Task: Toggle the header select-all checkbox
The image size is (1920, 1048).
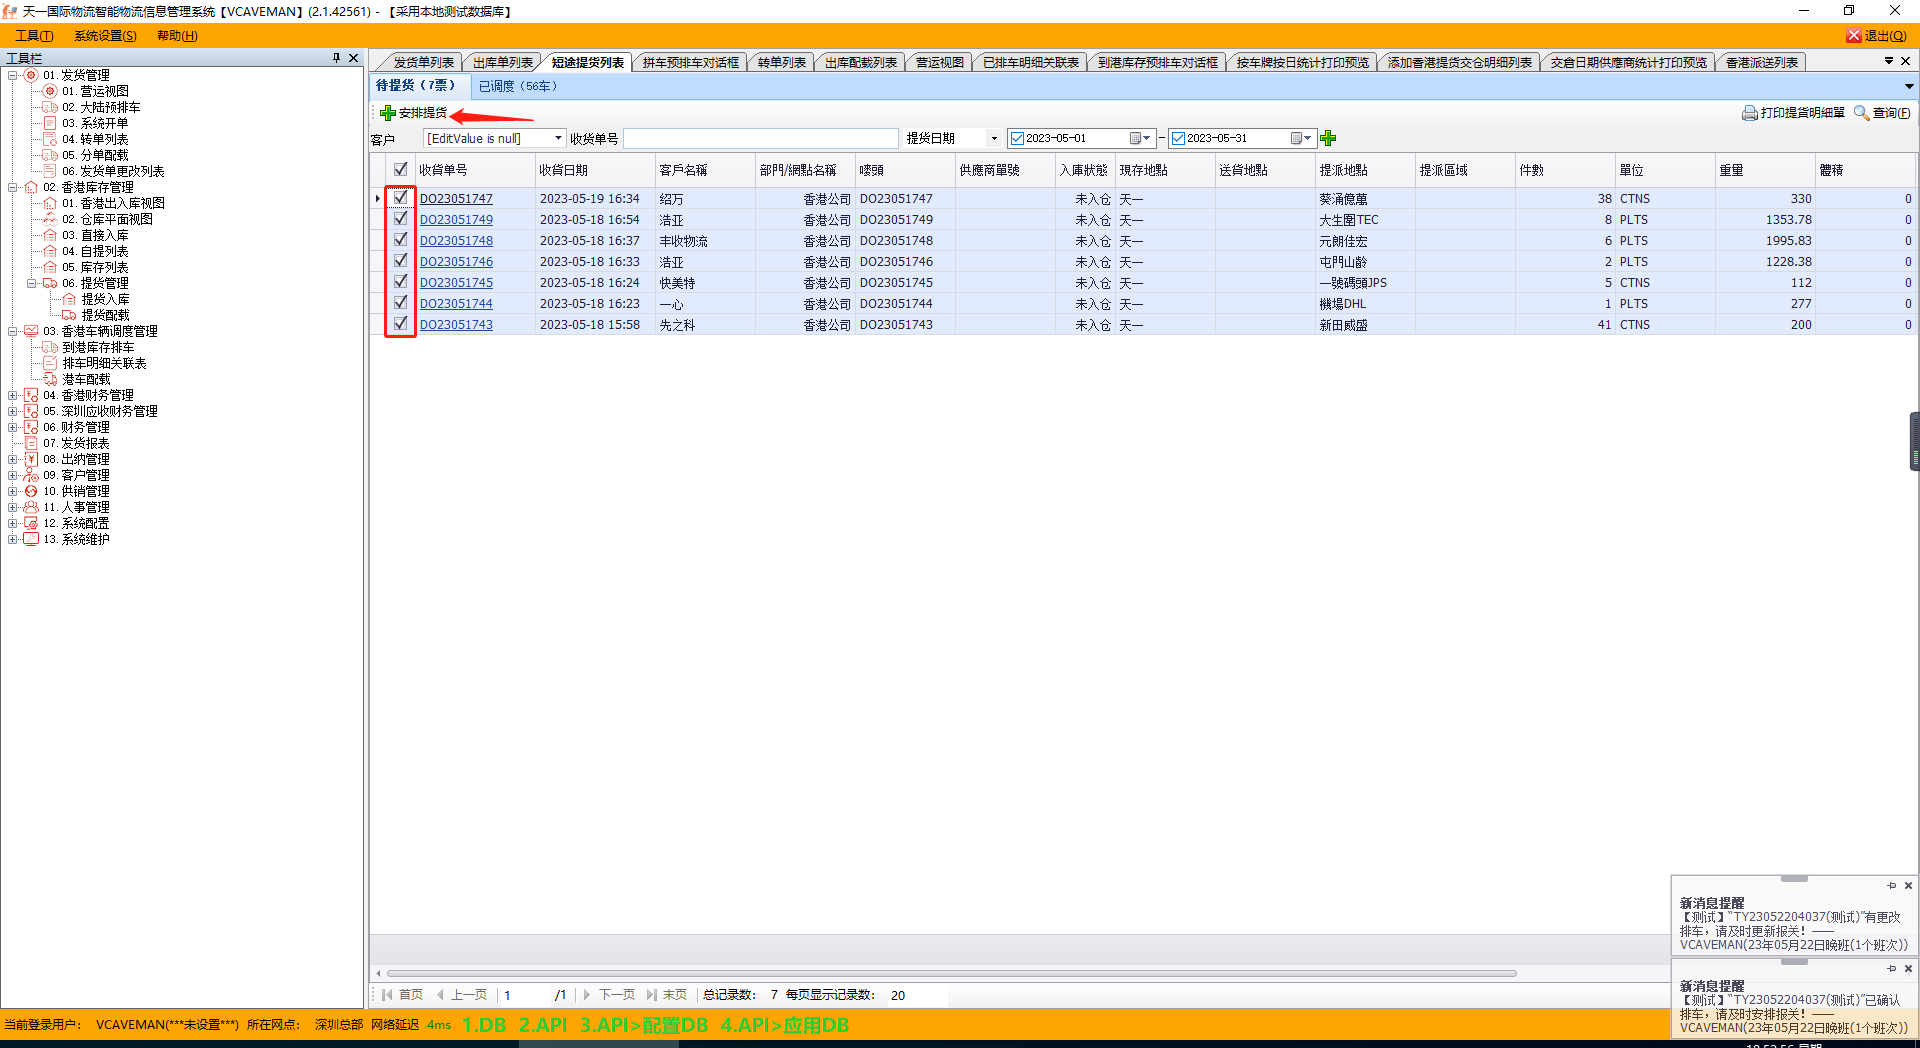Action: [400, 170]
